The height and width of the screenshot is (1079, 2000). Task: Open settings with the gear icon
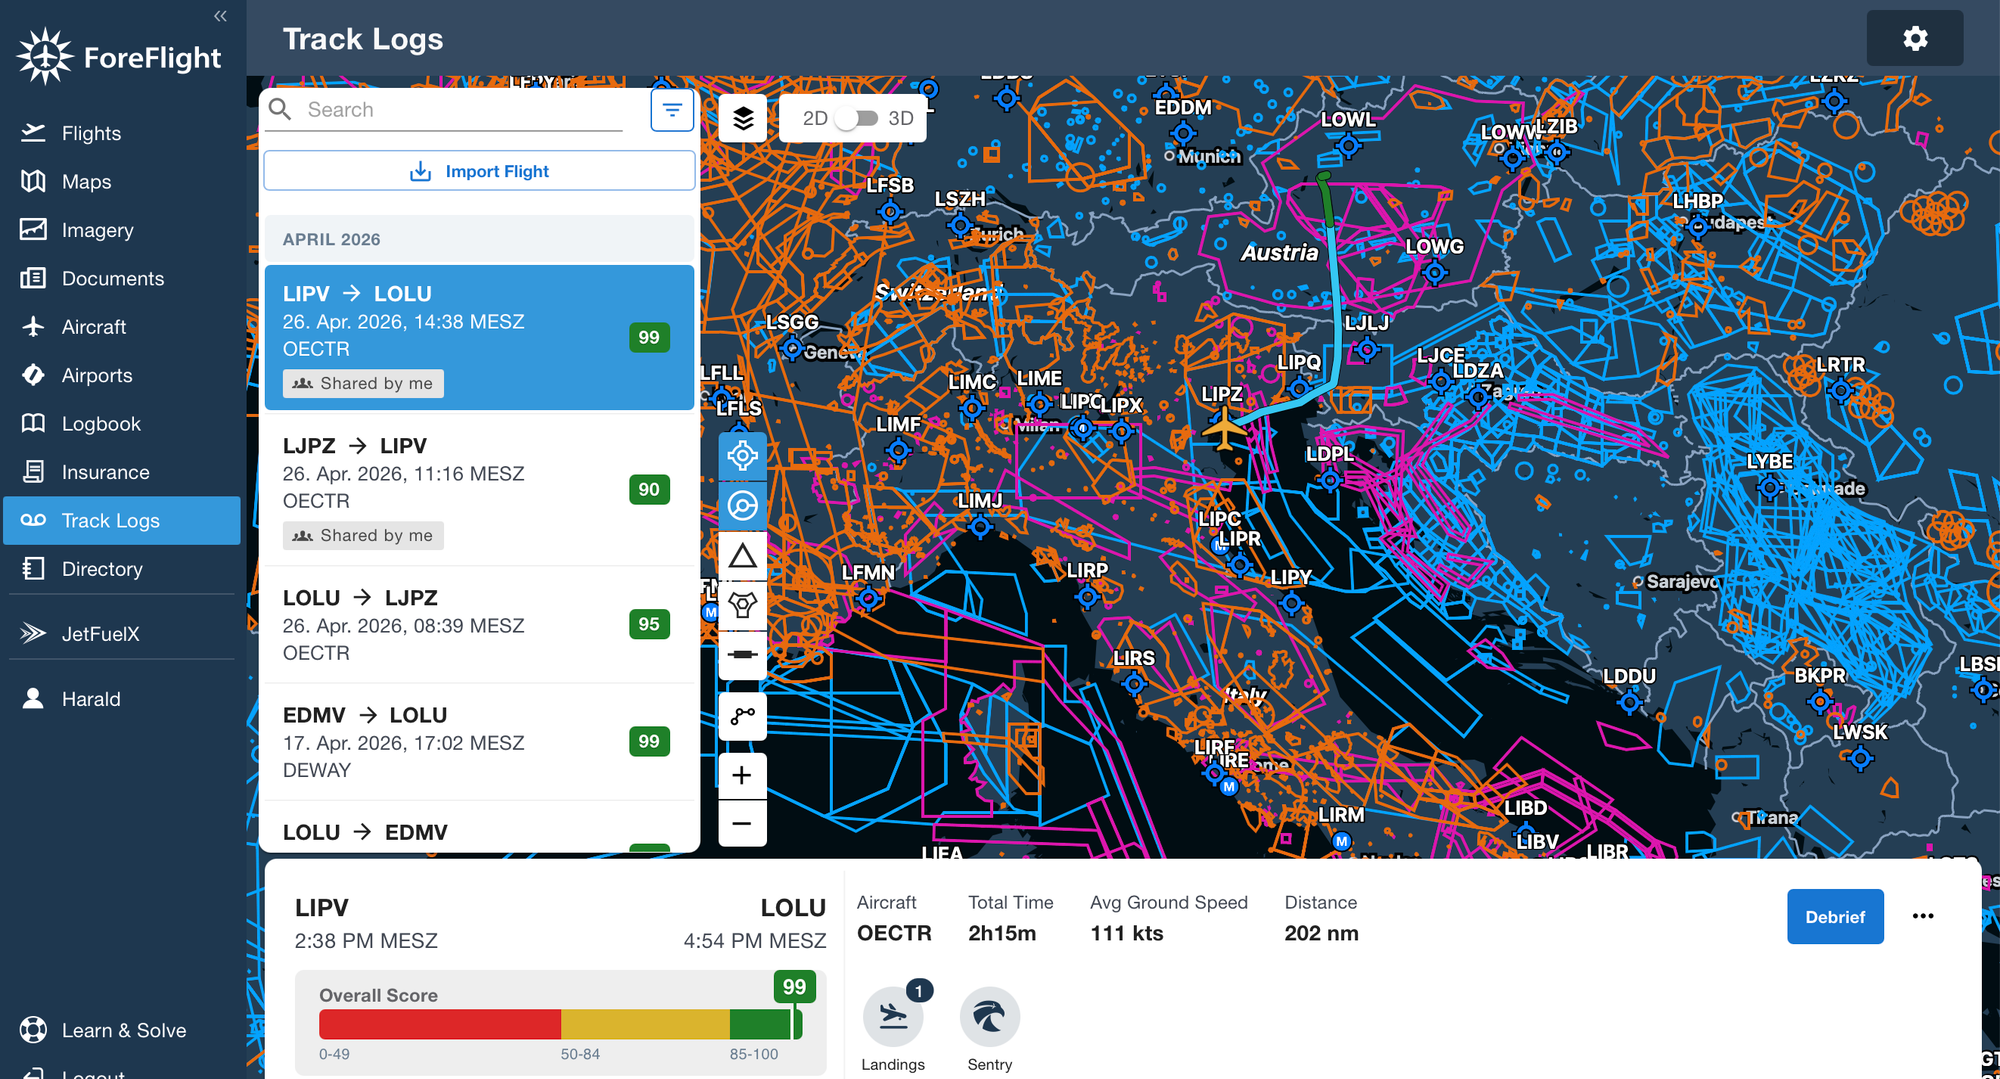pos(1914,38)
